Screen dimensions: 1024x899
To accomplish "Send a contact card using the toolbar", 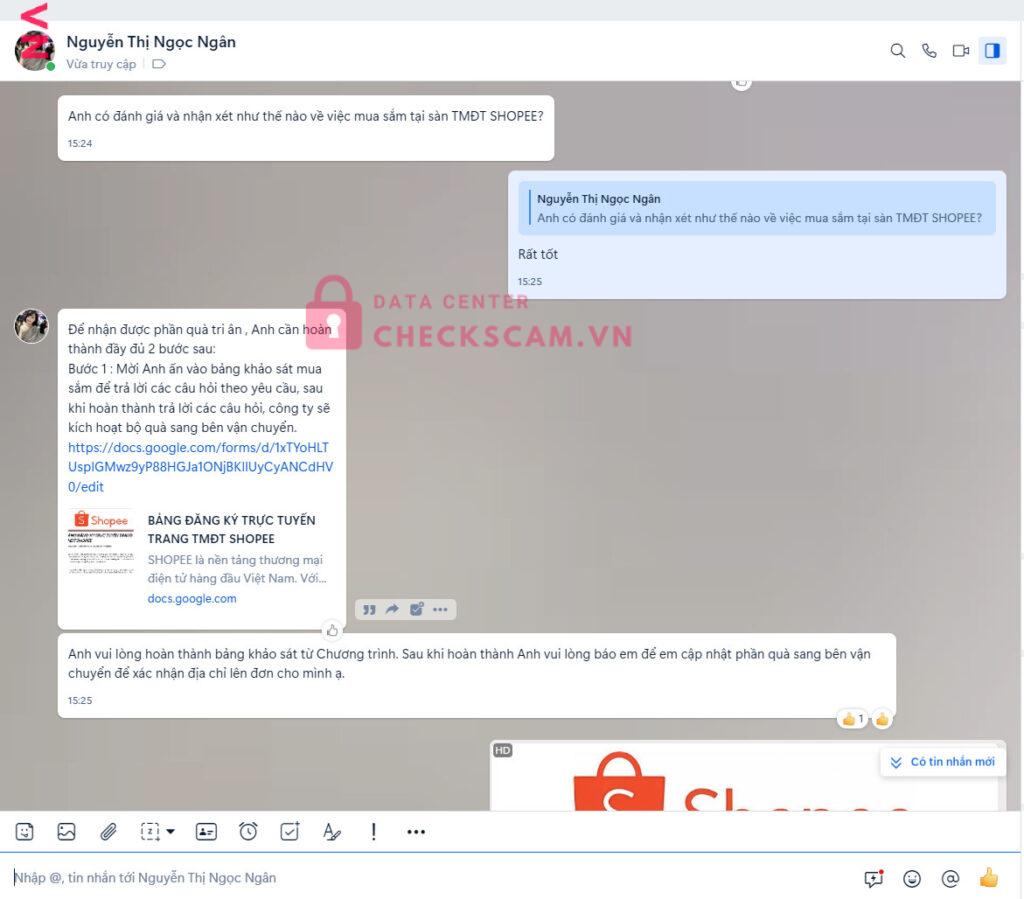I will [206, 831].
